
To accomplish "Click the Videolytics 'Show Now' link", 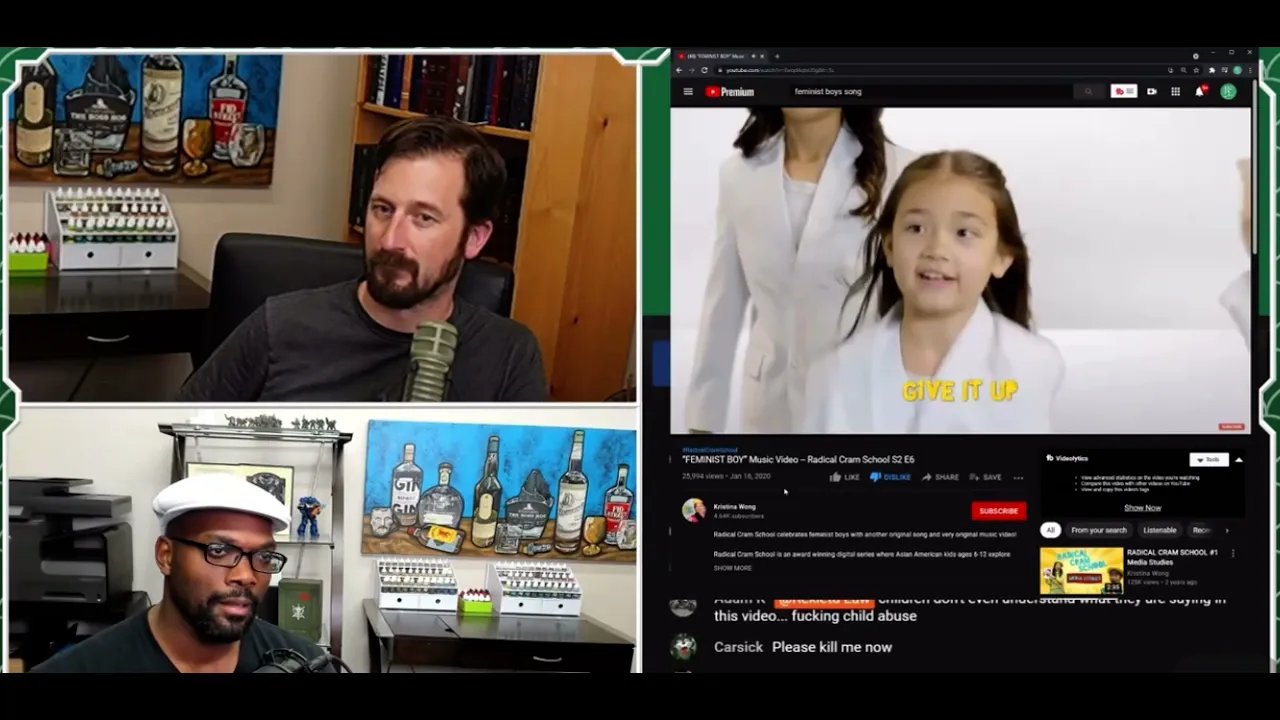I will pyautogui.click(x=1142, y=507).
